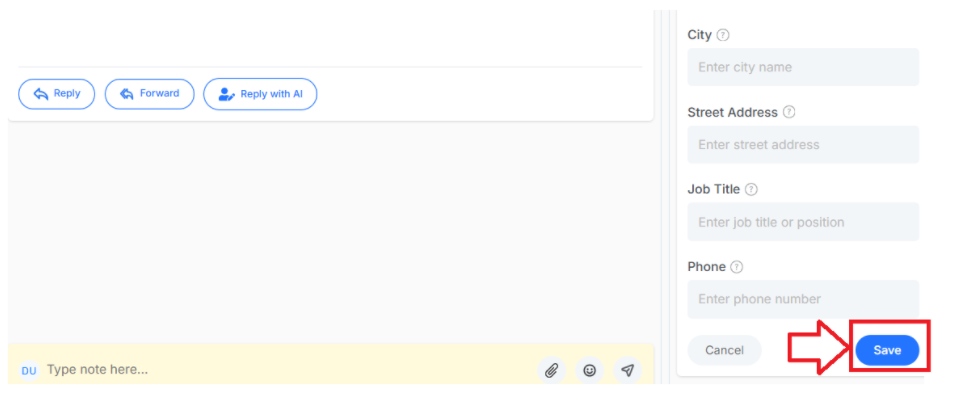Click the DU user avatar
The width and height of the screenshot is (978, 418).
(x=29, y=371)
